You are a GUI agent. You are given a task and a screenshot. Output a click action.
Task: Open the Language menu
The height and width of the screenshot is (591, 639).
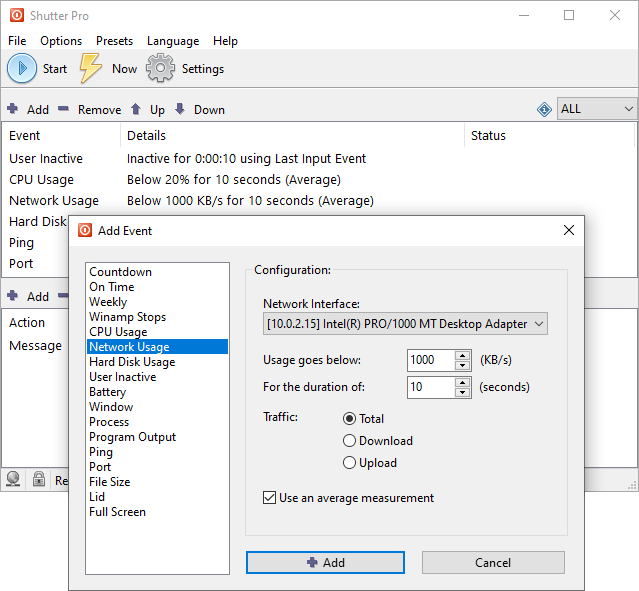tap(173, 41)
